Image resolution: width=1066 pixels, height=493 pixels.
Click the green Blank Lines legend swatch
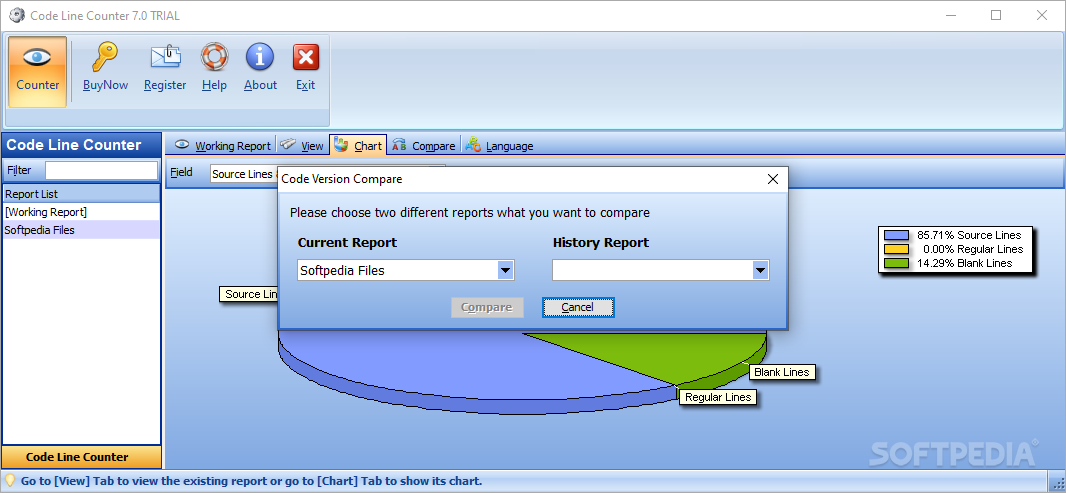click(896, 263)
